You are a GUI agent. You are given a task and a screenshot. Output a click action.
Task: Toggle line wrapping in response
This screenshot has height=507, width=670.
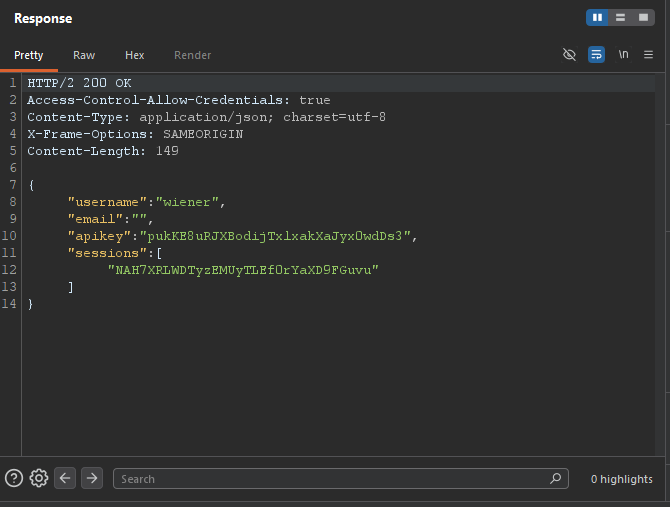tap(596, 55)
